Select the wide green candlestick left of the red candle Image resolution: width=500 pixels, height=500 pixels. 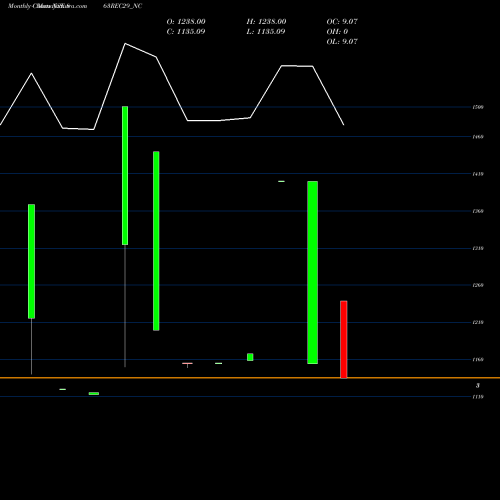[312, 272]
